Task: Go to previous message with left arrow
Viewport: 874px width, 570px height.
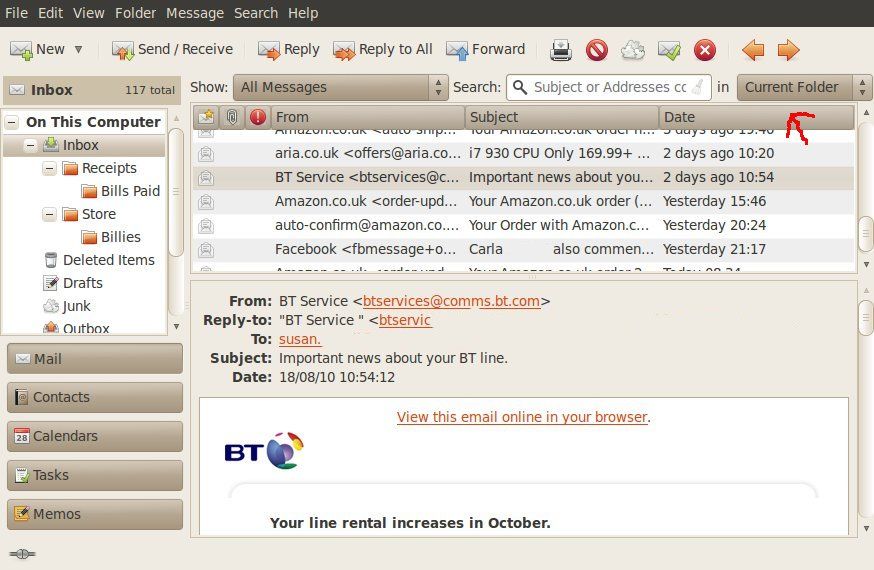Action: click(753, 50)
